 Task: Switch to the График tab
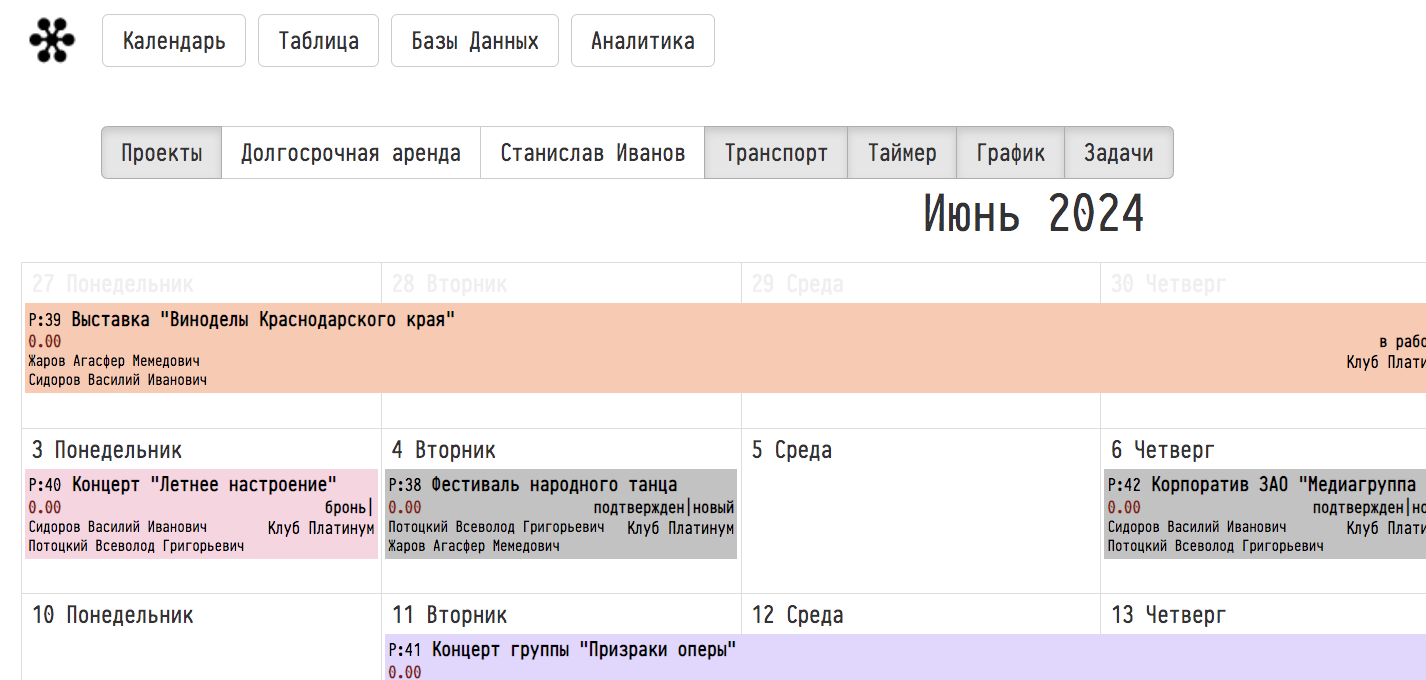(1010, 153)
